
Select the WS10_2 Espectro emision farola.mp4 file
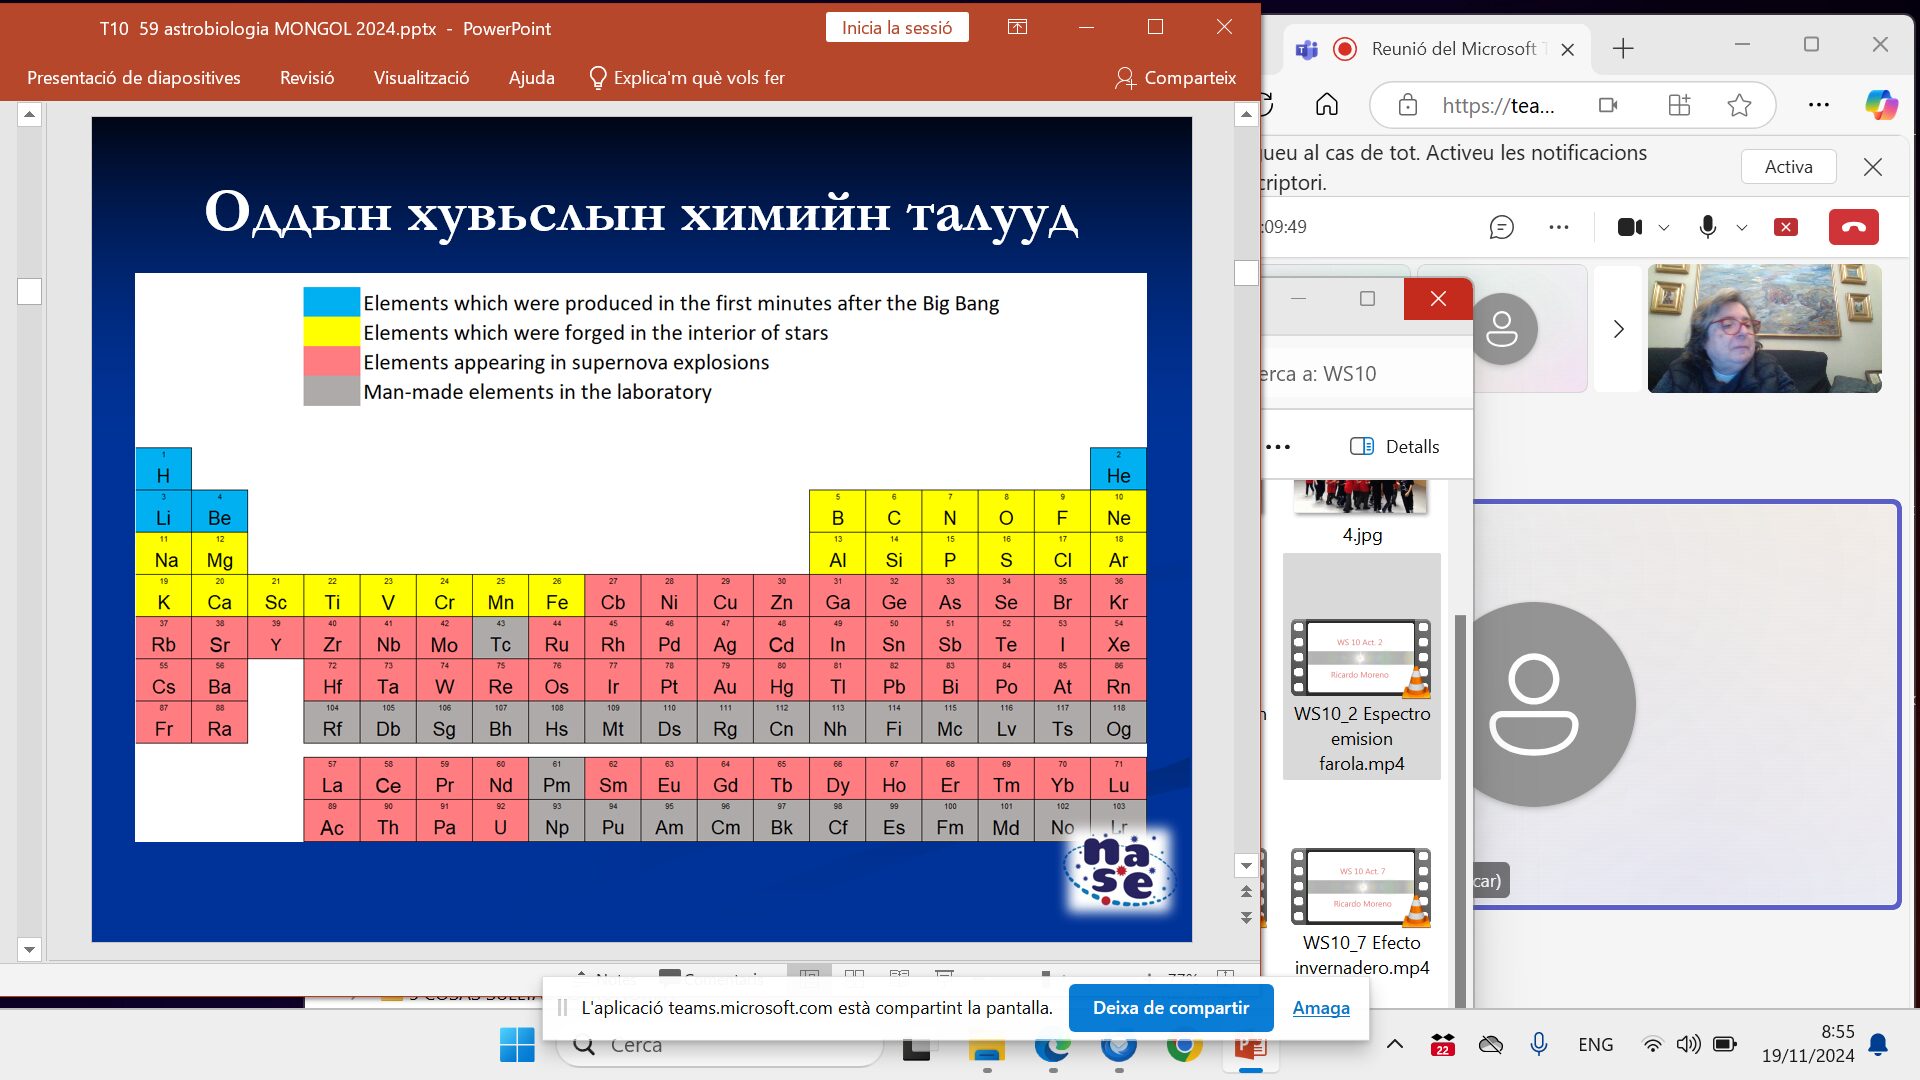1361,666
